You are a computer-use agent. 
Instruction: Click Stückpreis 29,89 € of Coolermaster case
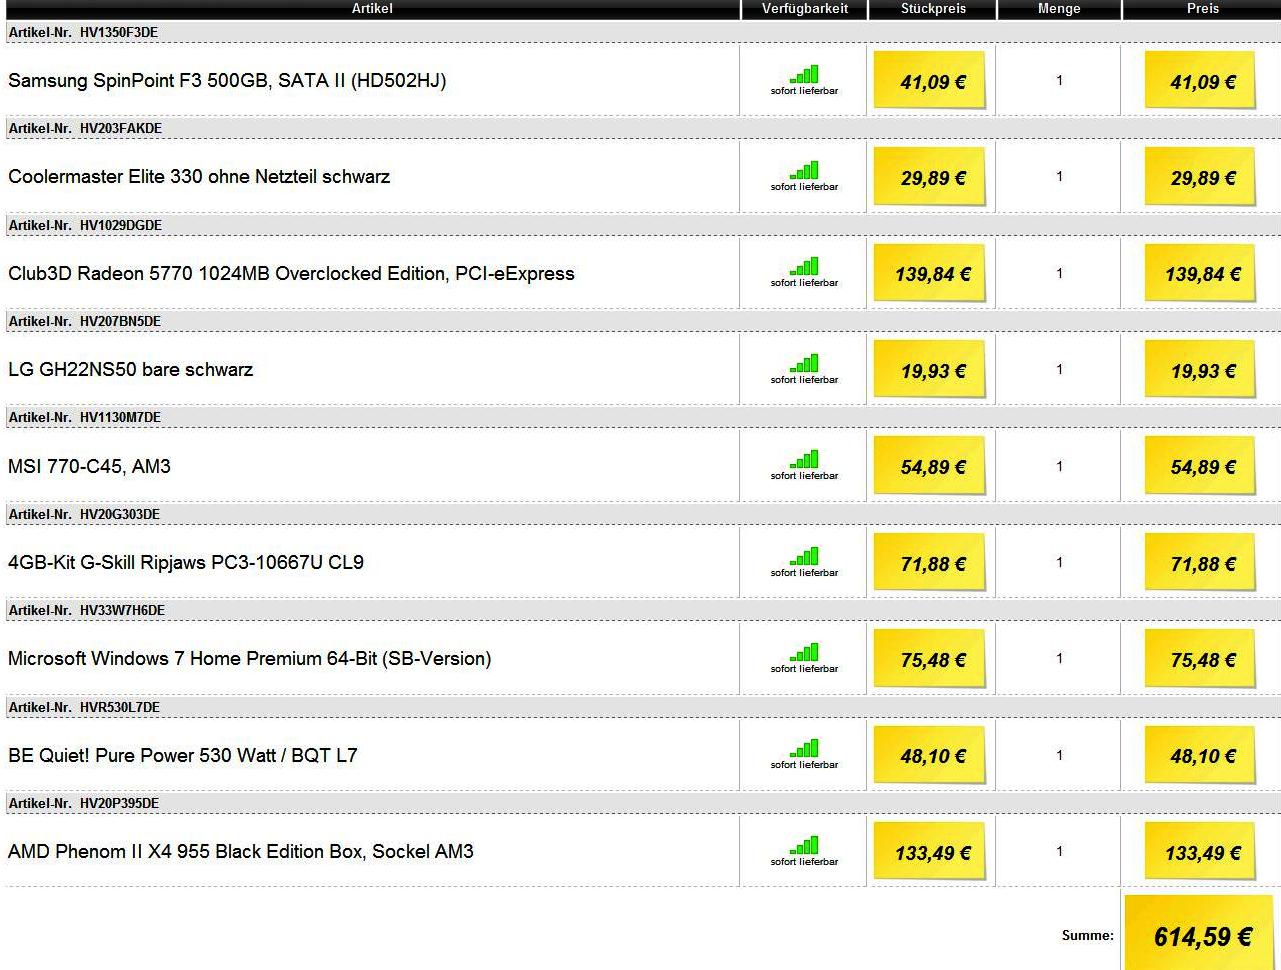point(930,177)
